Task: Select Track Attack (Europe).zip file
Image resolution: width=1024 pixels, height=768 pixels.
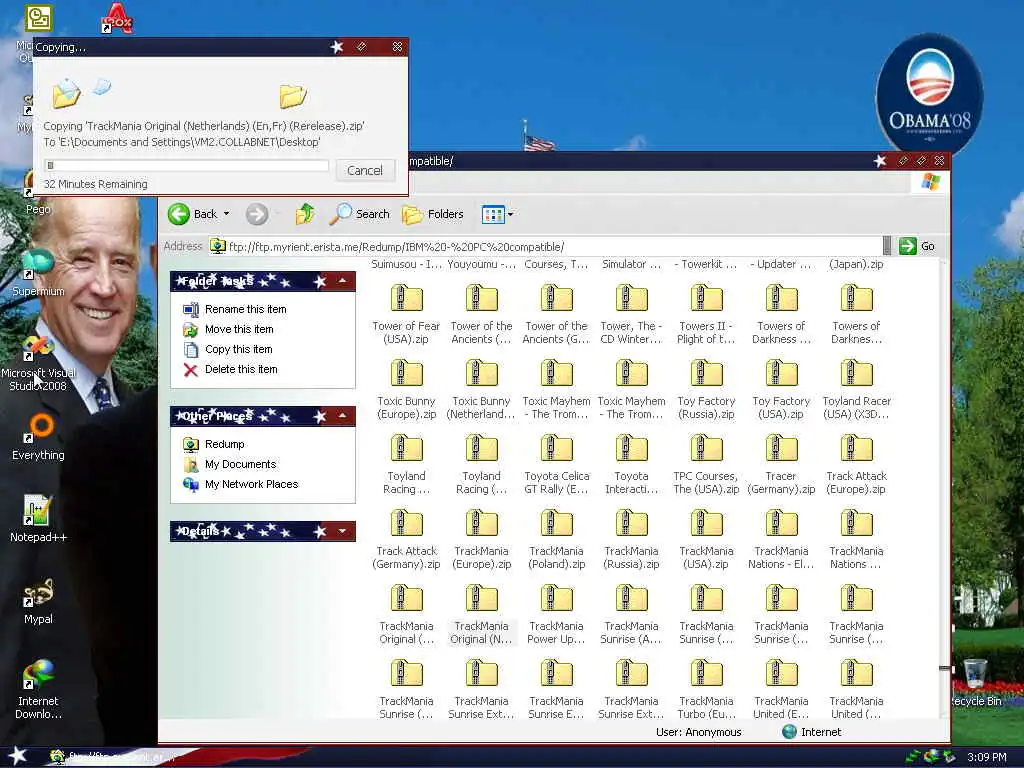Action: tap(856, 465)
